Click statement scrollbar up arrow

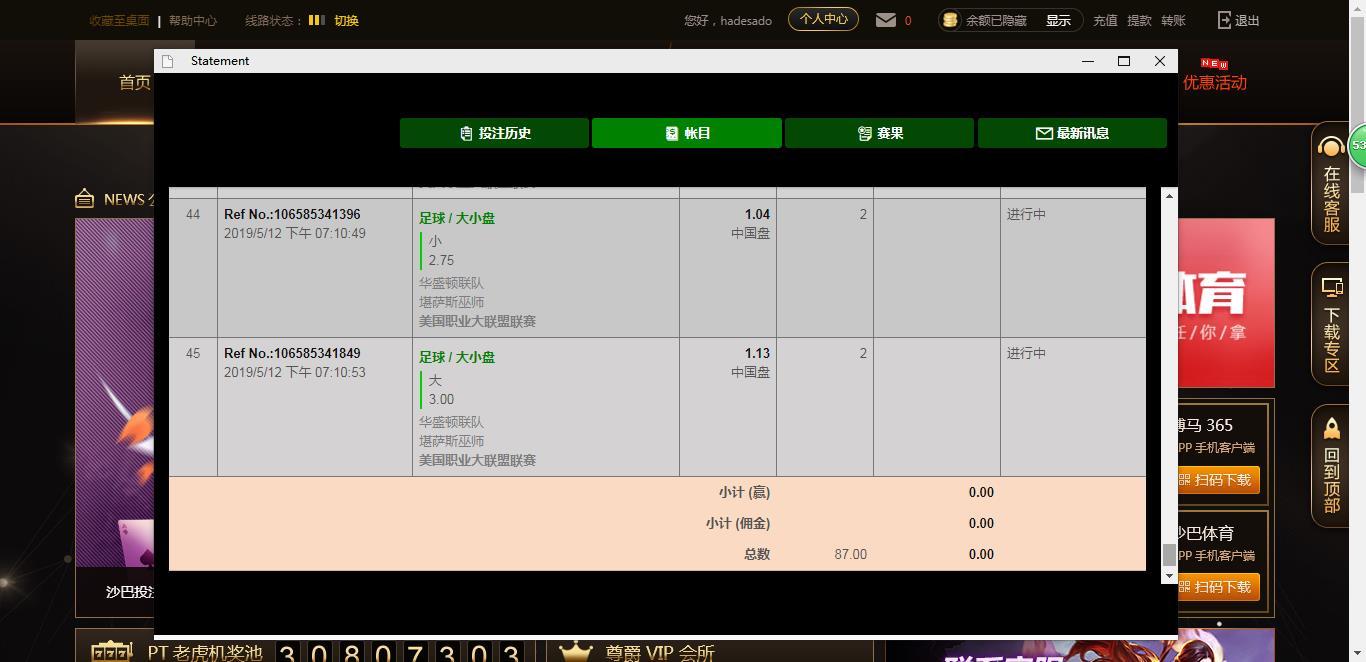(x=1169, y=195)
